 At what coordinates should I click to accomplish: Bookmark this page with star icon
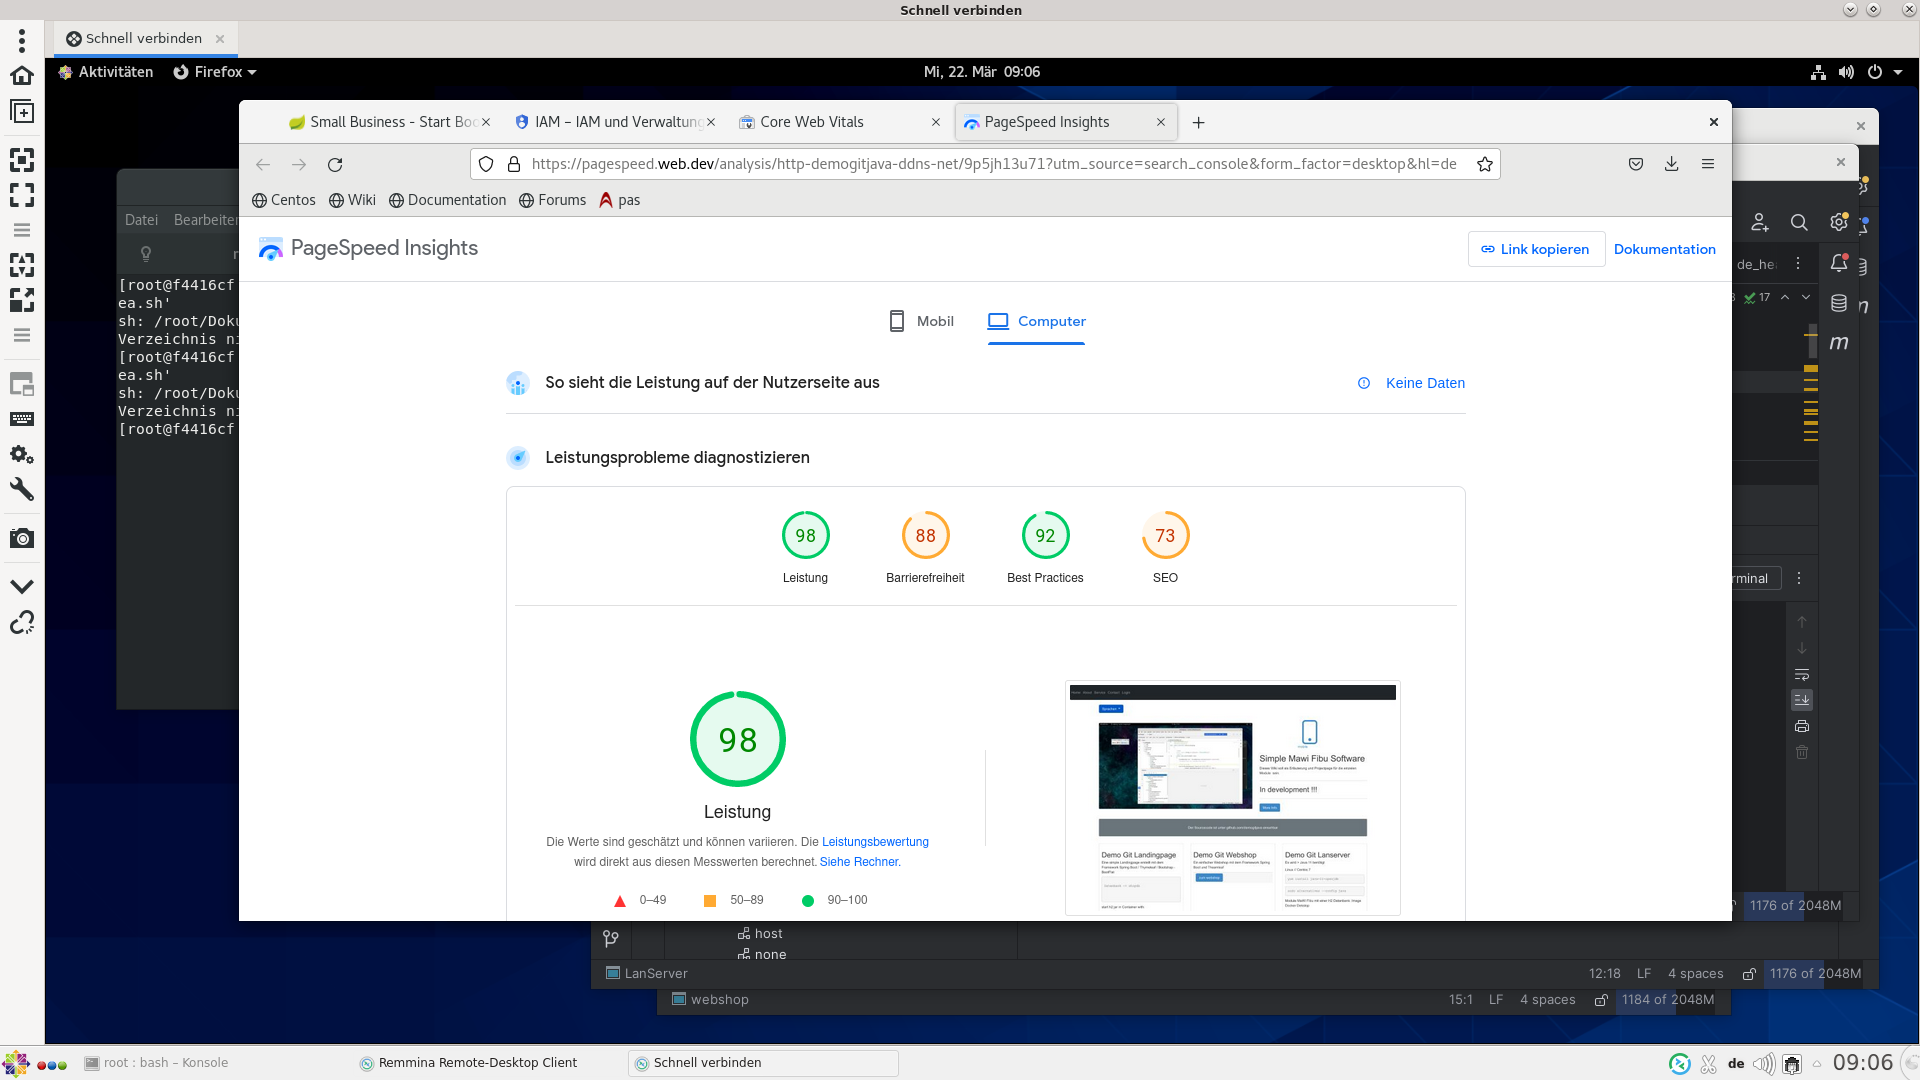click(x=1485, y=164)
